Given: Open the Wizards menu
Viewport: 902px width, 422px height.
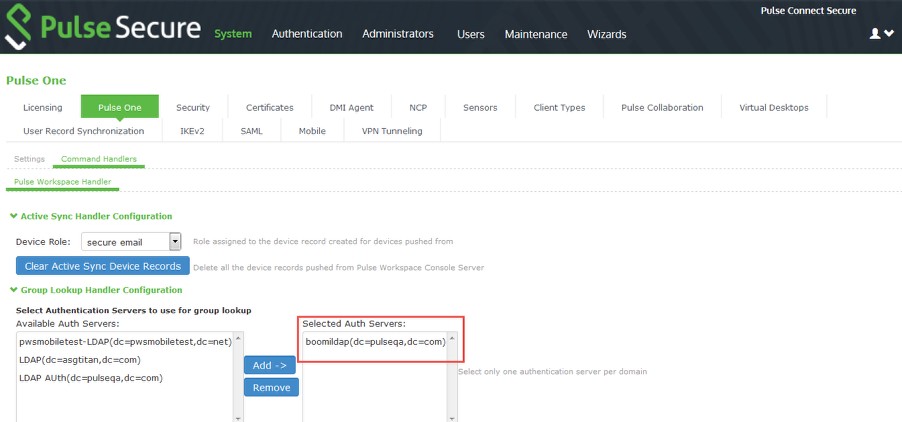Looking at the screenshot, I should pos(606,34).
